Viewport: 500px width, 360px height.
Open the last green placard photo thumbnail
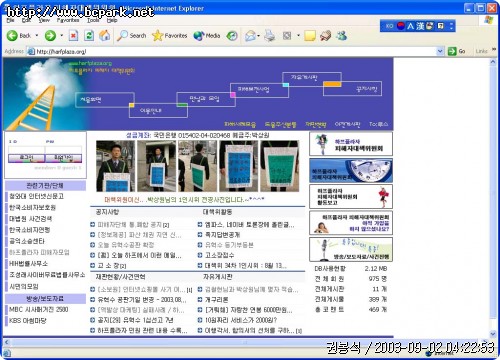[x=280, y=166]
